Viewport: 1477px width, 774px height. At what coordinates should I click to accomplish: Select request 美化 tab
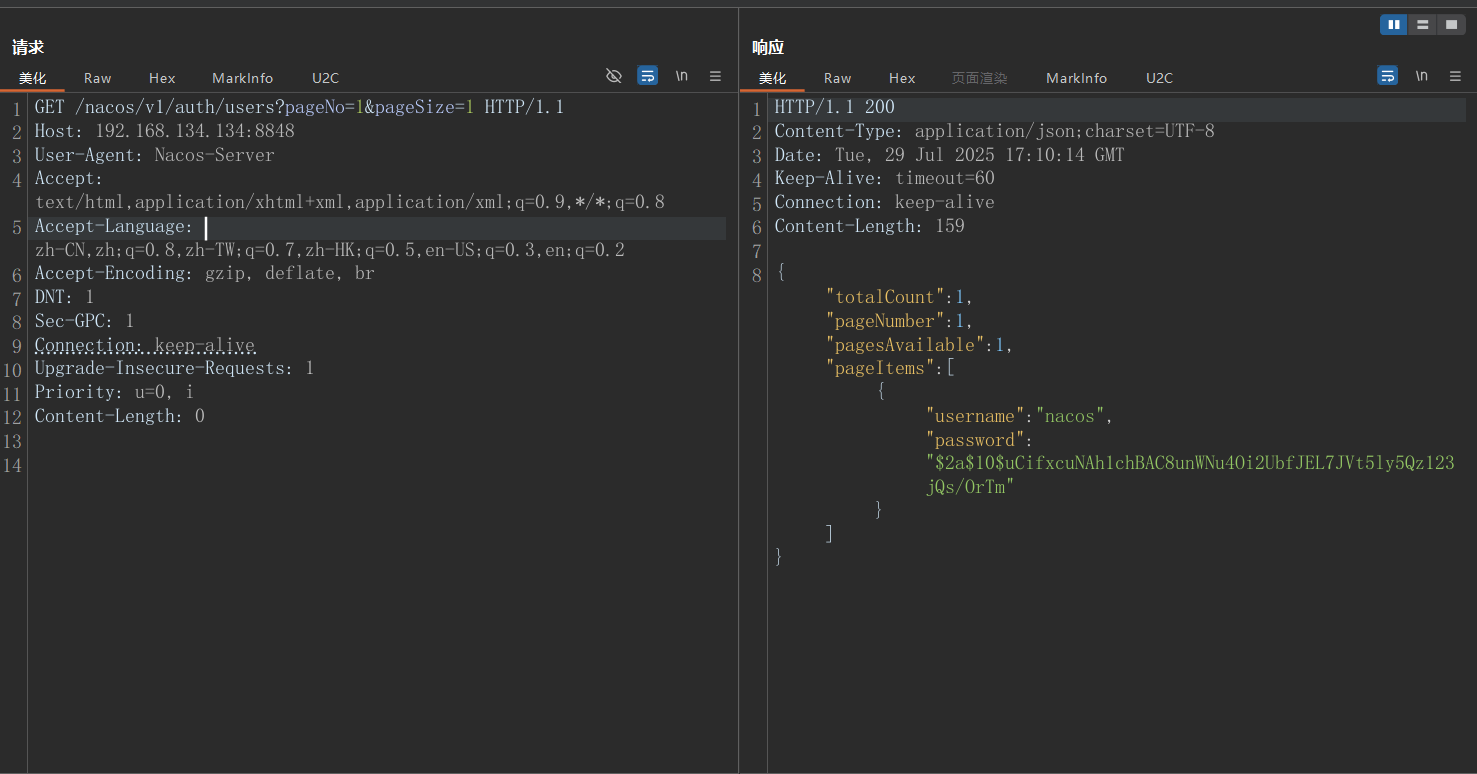(32, 78)
